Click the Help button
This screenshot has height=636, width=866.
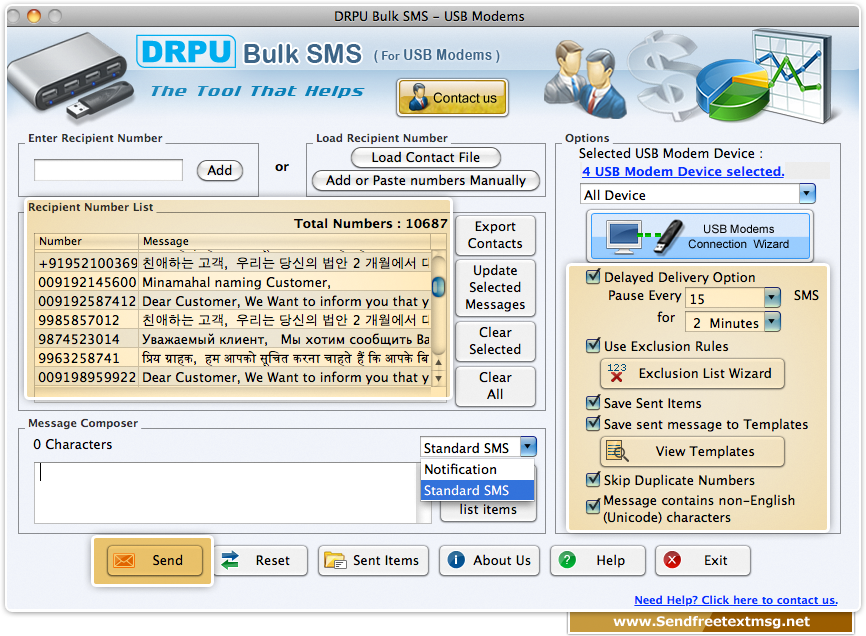tap(598, 560)
